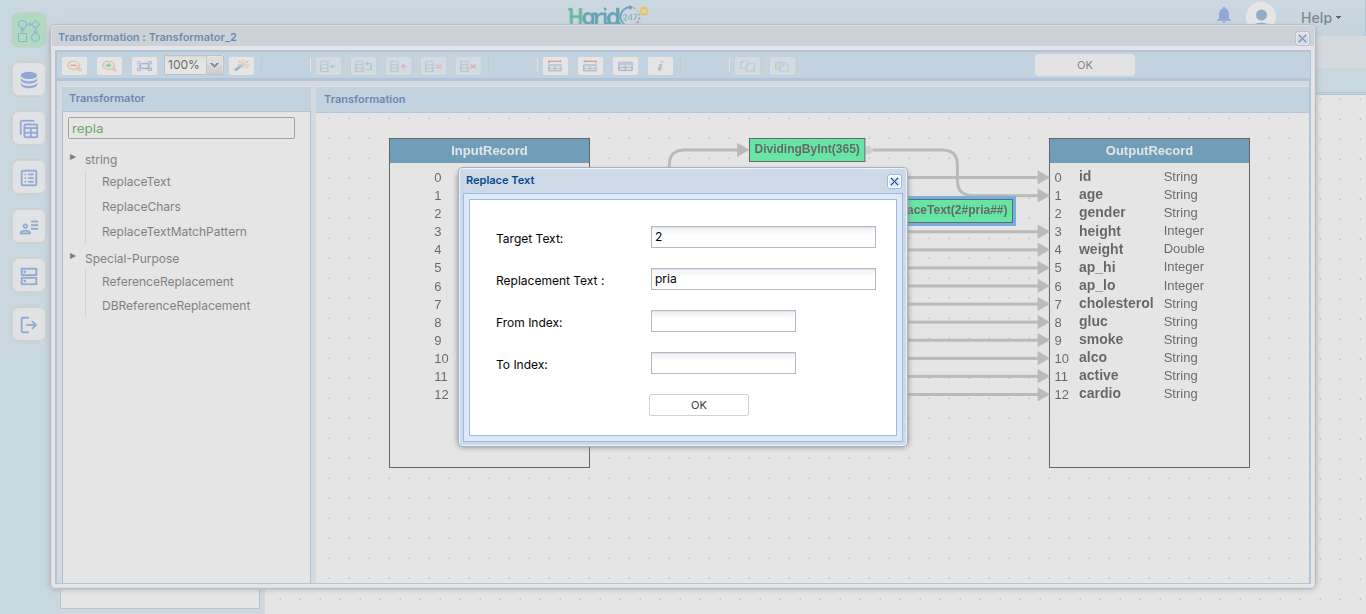Click the second disabled paste icon in the toolbar
The height and width of the screenshot is (614, 1366).
point(782,66)
